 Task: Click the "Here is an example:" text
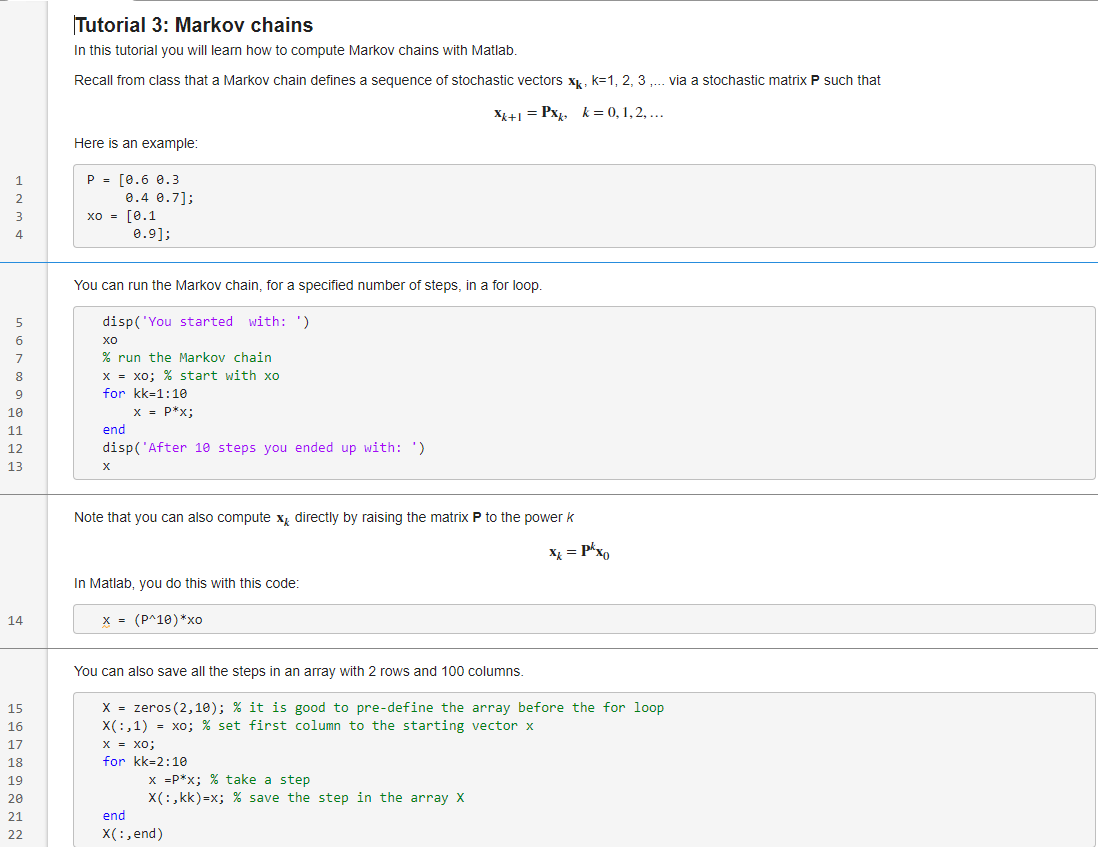(x=136, y=144)
